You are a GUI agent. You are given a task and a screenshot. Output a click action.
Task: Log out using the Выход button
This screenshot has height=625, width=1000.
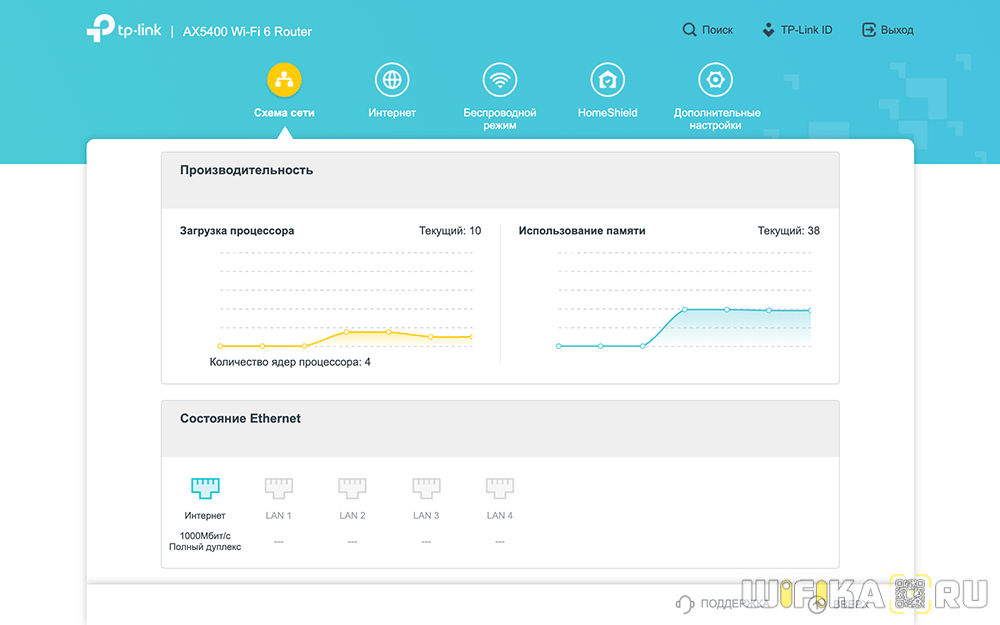[887, 30]
